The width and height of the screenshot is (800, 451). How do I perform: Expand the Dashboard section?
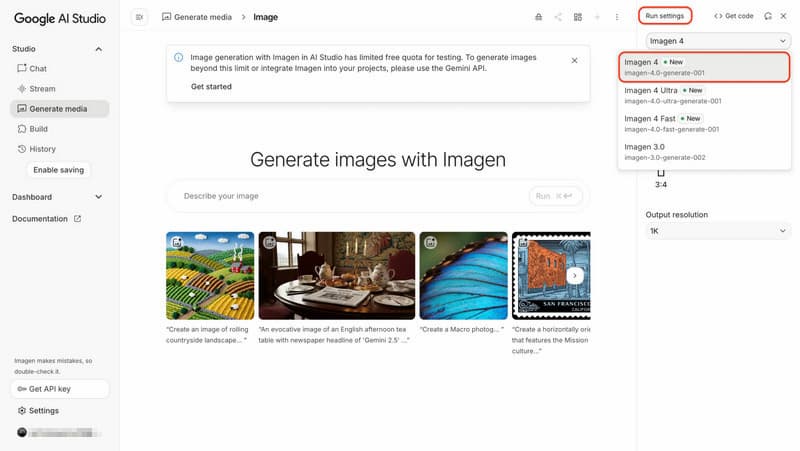[x=98, y=197]
